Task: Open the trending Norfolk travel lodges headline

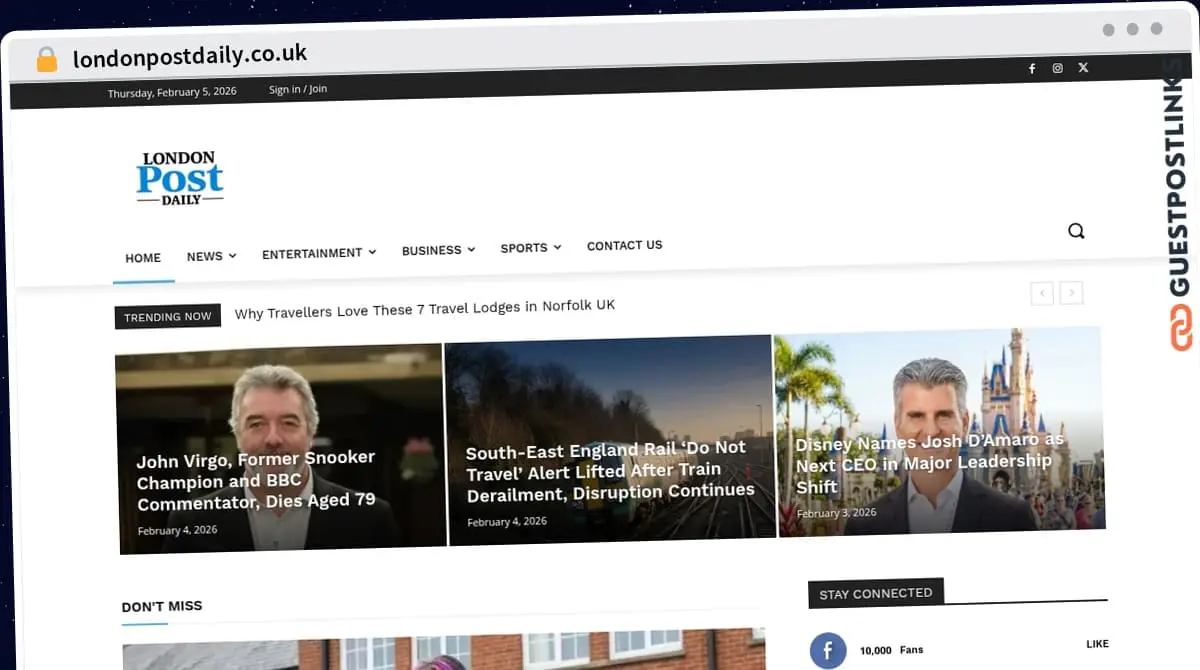Action: click(425, 309)
